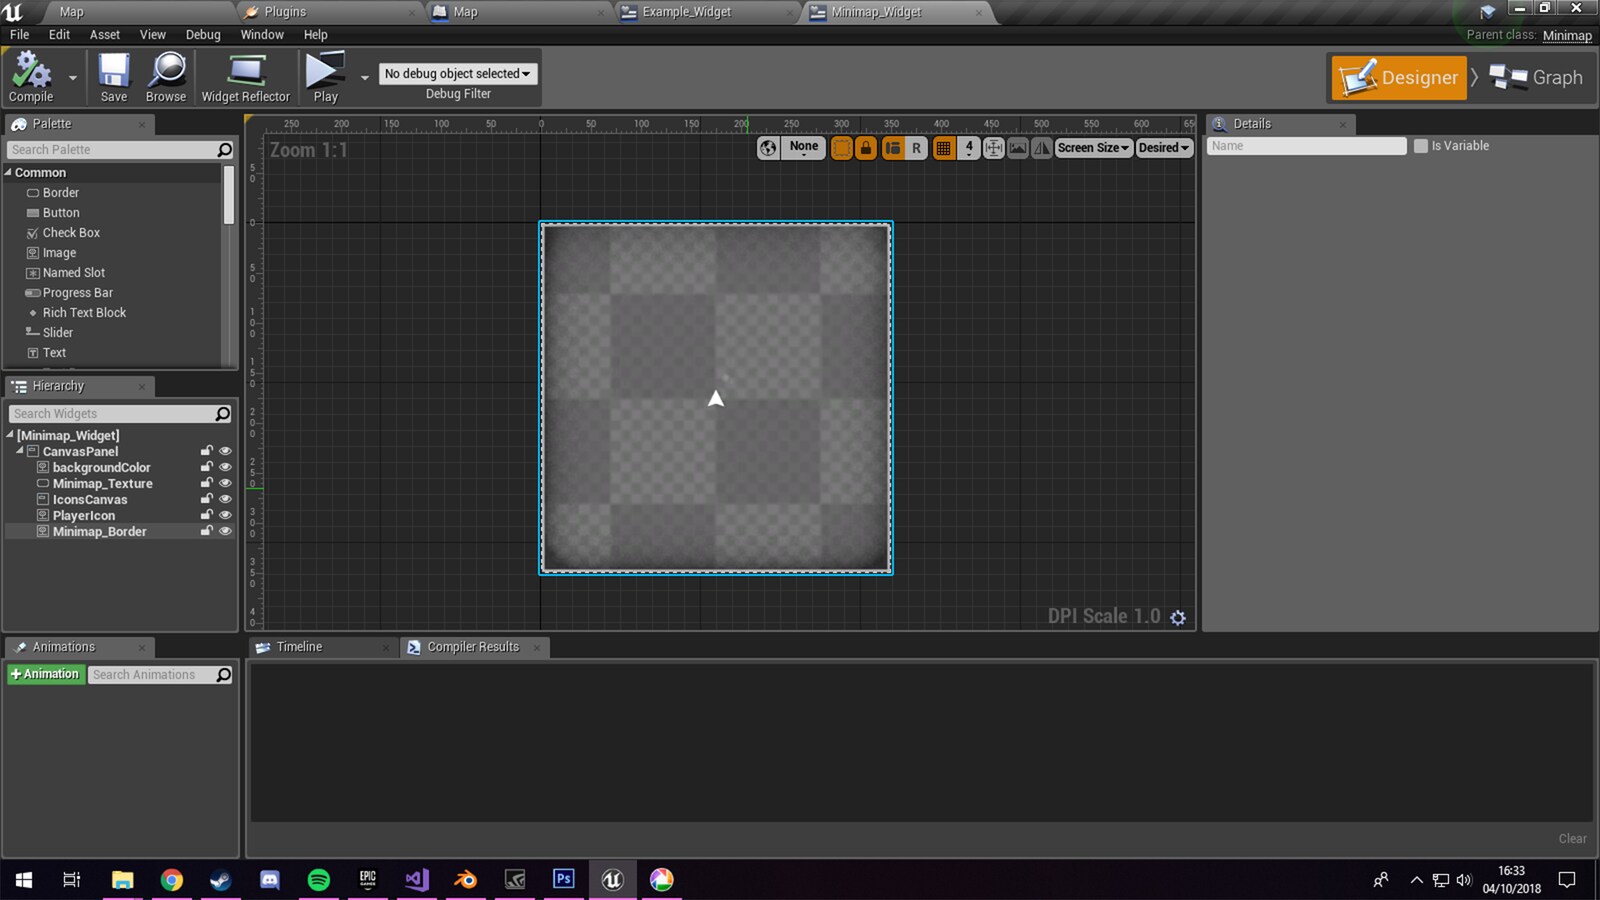Image resolution: width=1600 pixels, height=900 pixels.
Task: Toggle the snap-to-grid icon in the viewport
Action: (x=943, y=147)
